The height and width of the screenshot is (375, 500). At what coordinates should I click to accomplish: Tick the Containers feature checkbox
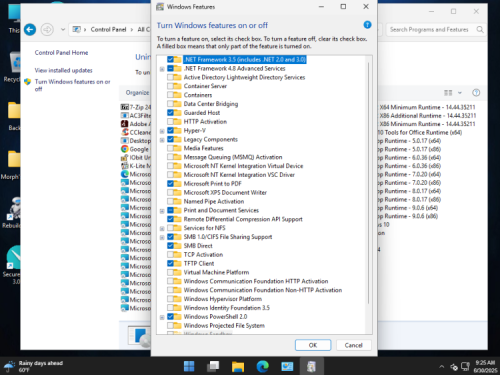[170, 95]
